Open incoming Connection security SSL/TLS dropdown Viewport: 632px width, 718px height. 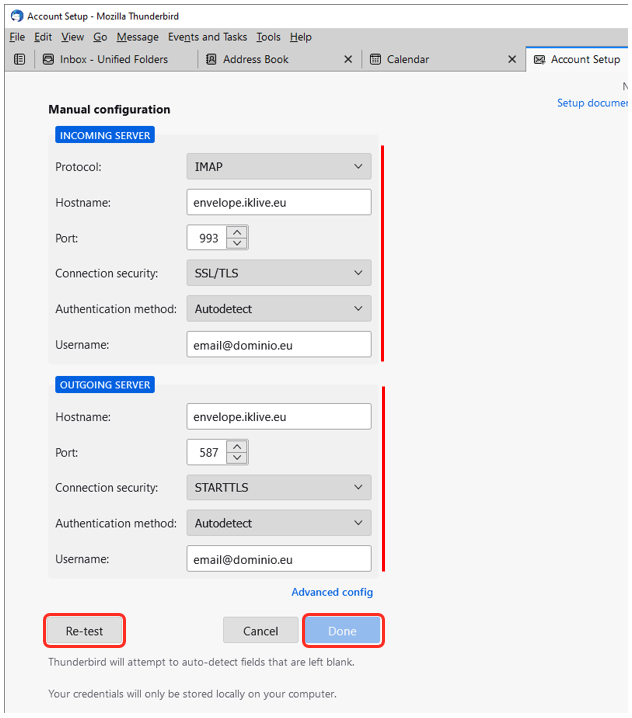(279, 273)
